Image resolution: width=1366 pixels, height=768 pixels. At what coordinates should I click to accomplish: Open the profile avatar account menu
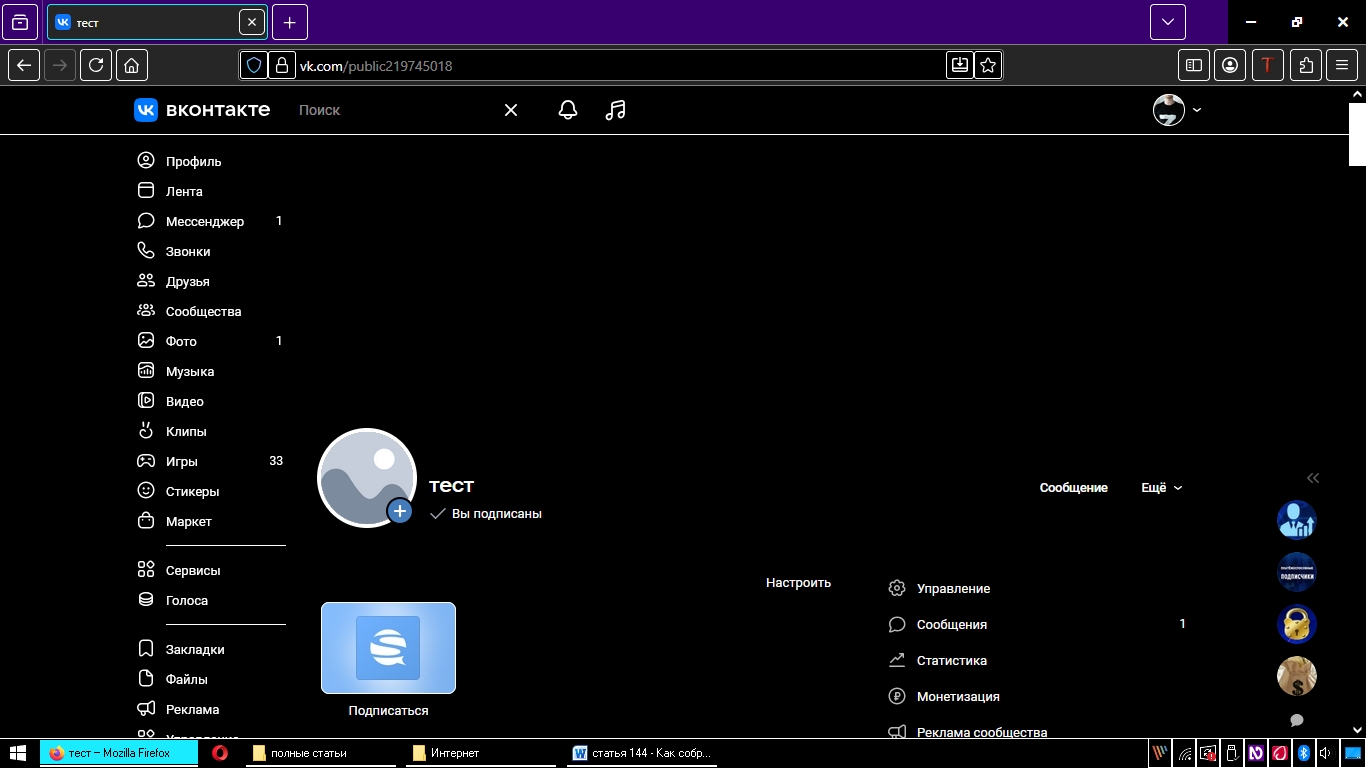(1177, 110)
